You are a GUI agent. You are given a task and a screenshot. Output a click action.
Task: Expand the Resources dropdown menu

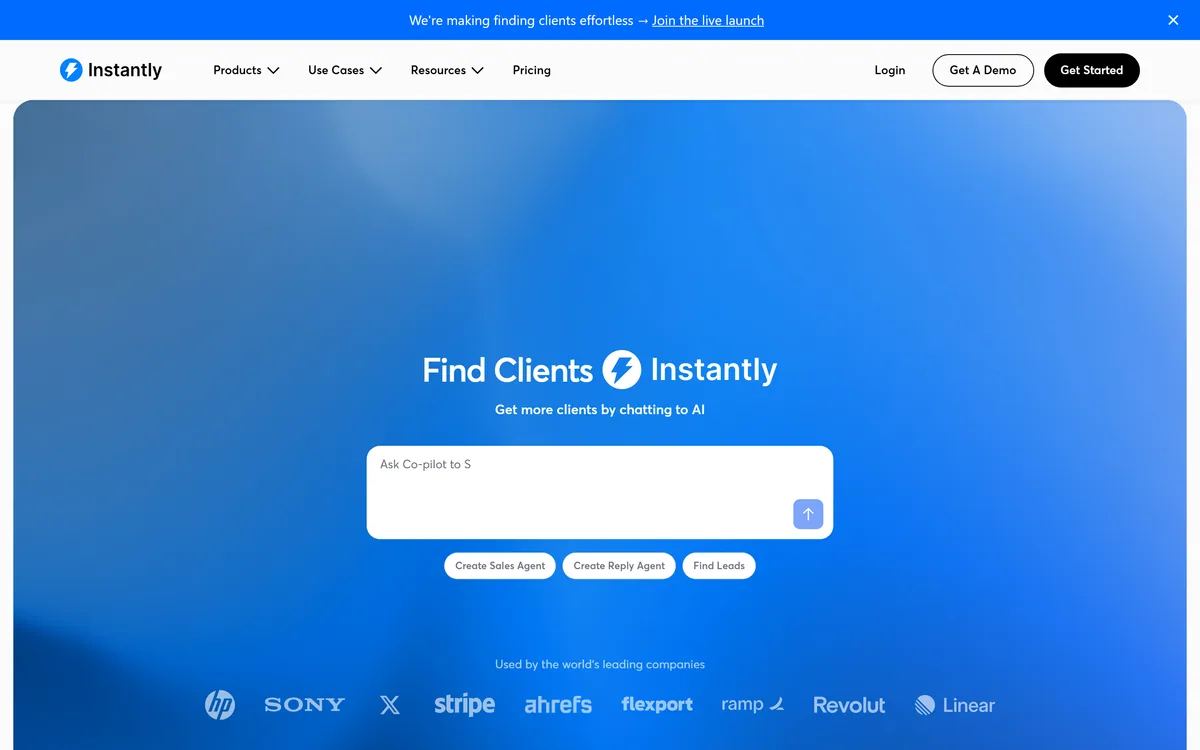447,70
